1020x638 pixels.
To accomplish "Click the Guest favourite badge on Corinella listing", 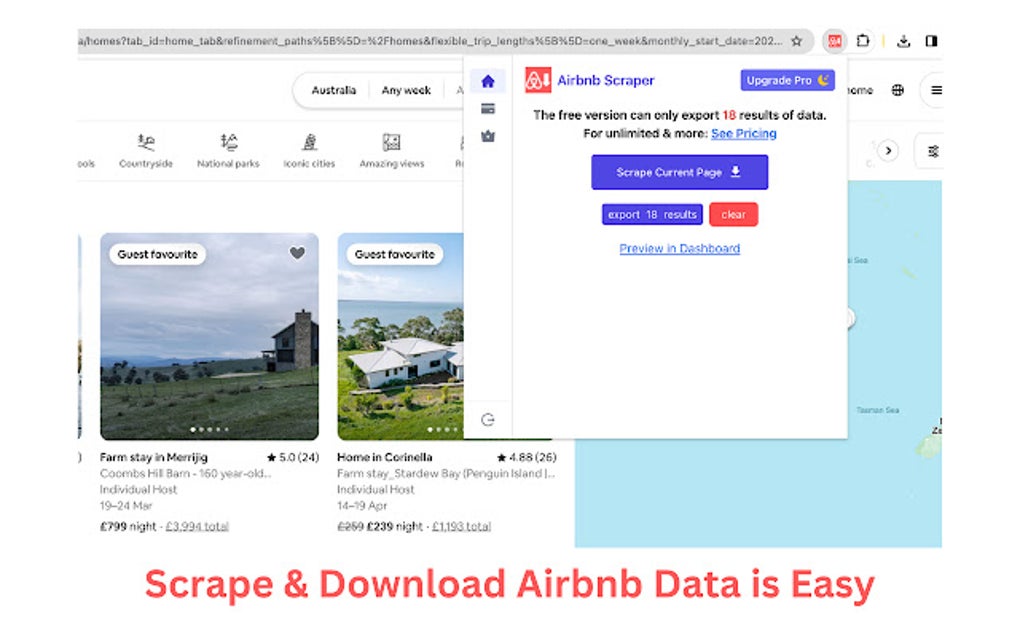I will coord(395,254).
